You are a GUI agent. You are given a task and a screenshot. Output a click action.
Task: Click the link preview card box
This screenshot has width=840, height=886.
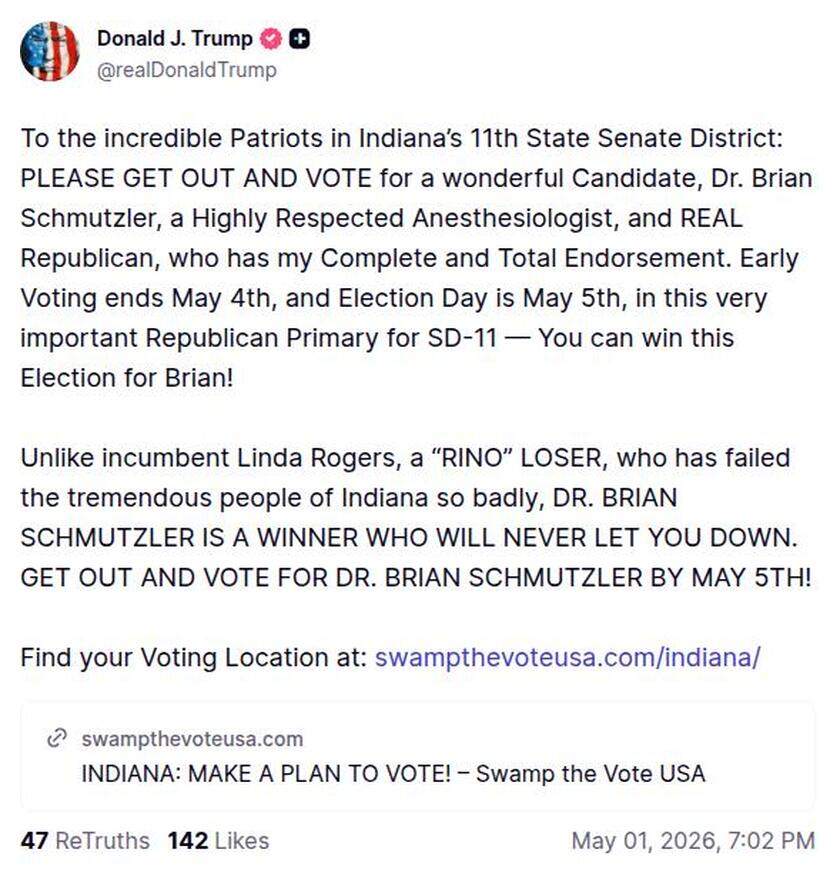(418, 756)
